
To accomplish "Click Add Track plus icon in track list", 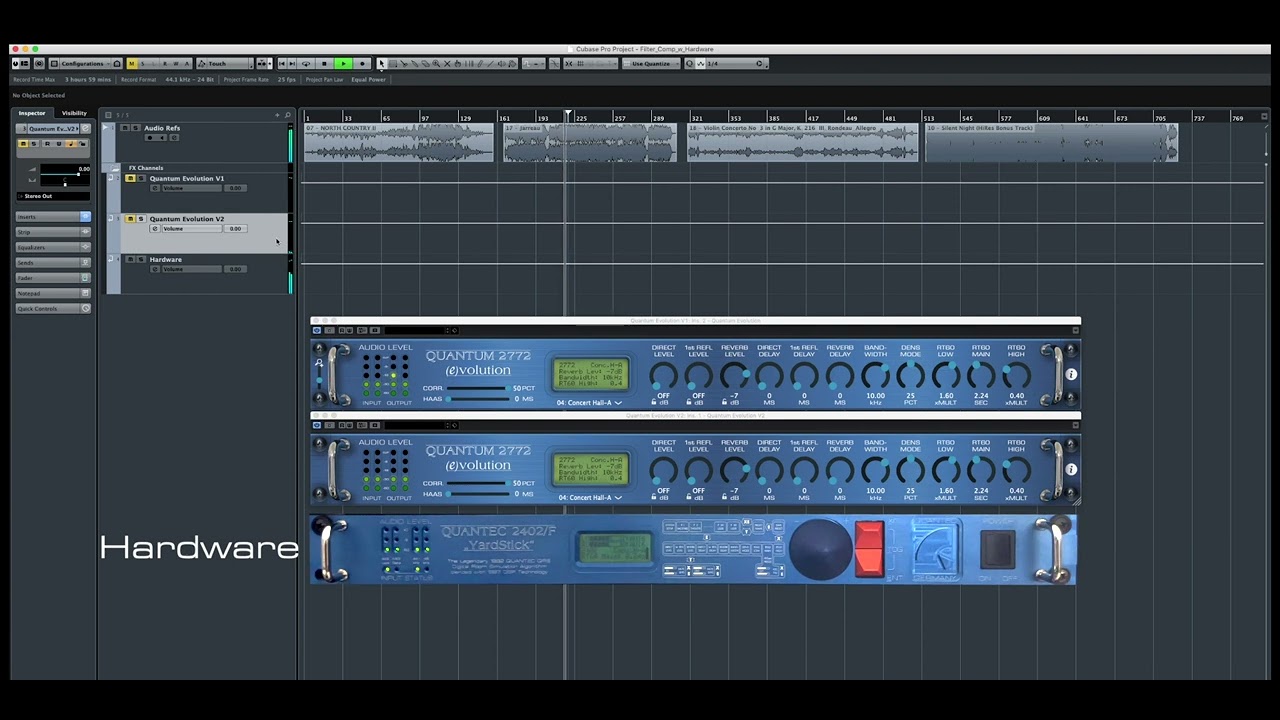I will [277, 115].
